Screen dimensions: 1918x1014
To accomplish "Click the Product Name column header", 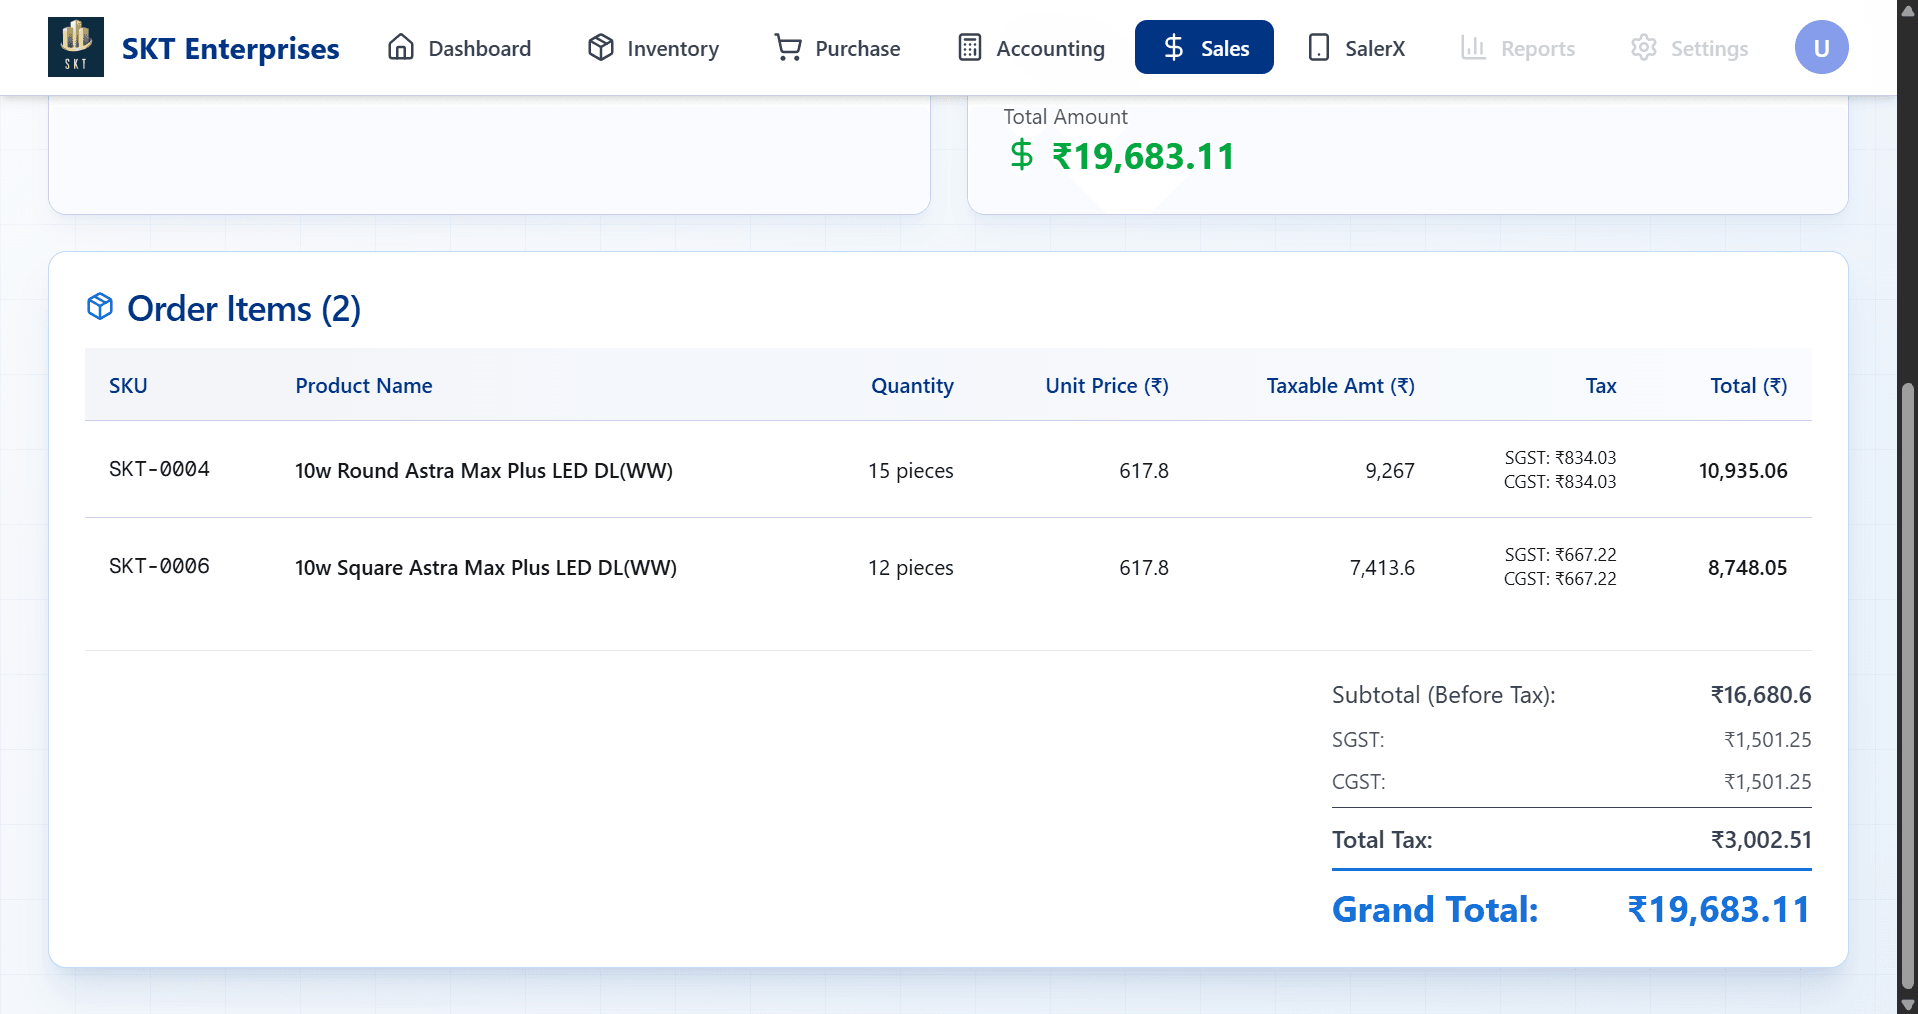I will pyautogui.click(x=364, y=386).
